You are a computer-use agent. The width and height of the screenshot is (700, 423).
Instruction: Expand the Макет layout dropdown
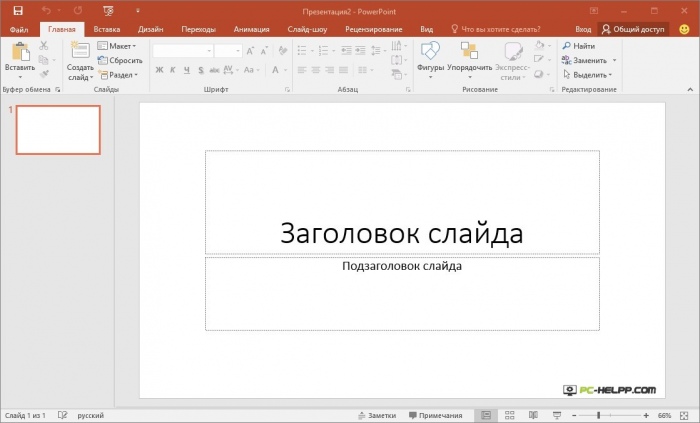pyautogui.click(x=120, y=46)
